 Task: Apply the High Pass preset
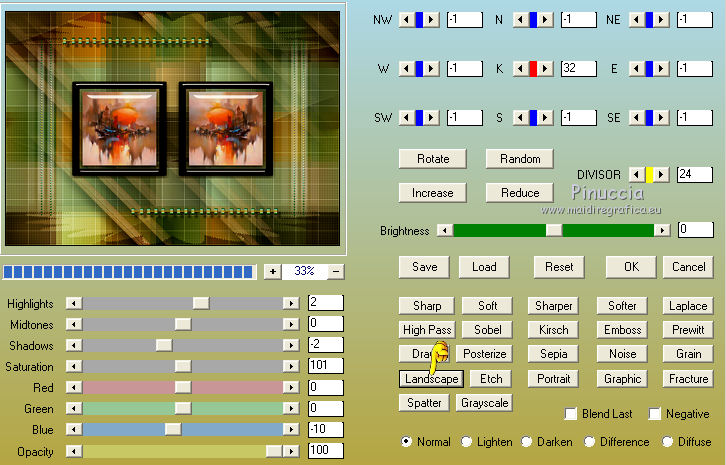click(427, 330)
